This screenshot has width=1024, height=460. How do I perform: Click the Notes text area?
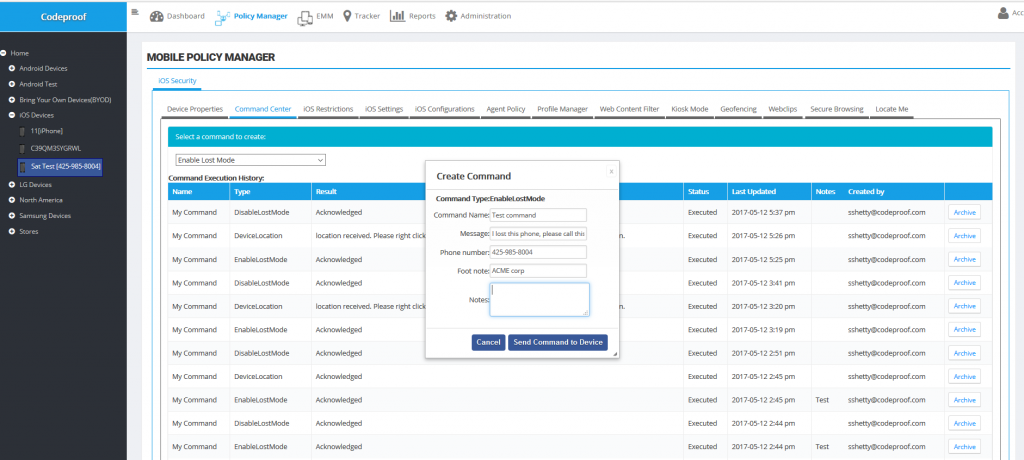tap(539, 300)
